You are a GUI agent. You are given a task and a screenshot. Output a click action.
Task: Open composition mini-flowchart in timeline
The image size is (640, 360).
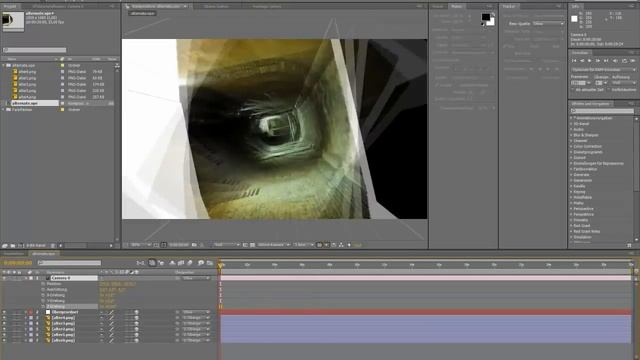click(x=140, y=263)
